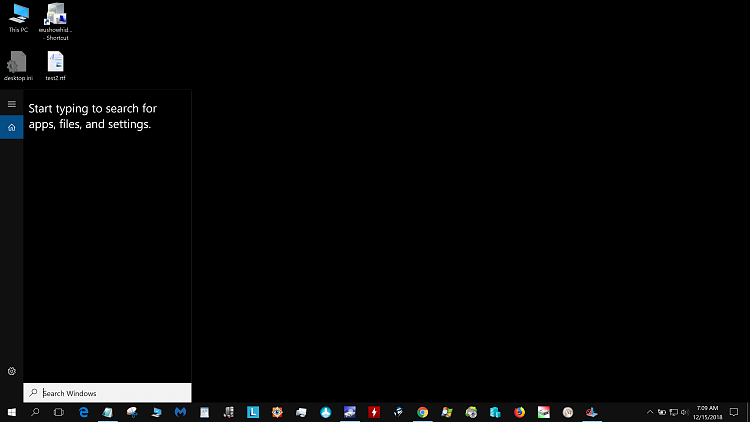Select the test2.rtf desktop file
The image size is (750, 422).
point(55,66)
